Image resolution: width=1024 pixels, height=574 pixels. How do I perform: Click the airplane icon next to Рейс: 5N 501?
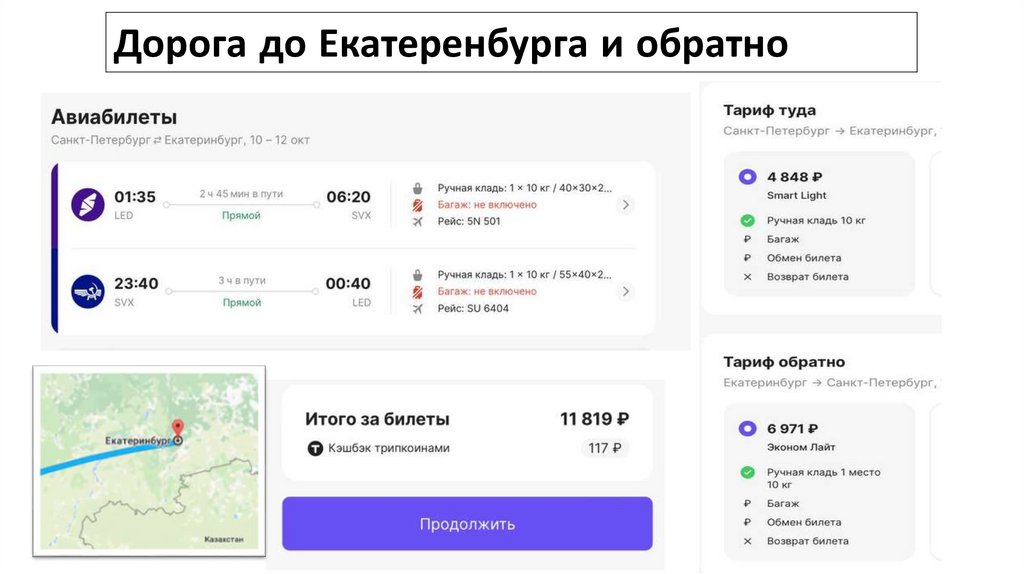[x=417, y=221]
